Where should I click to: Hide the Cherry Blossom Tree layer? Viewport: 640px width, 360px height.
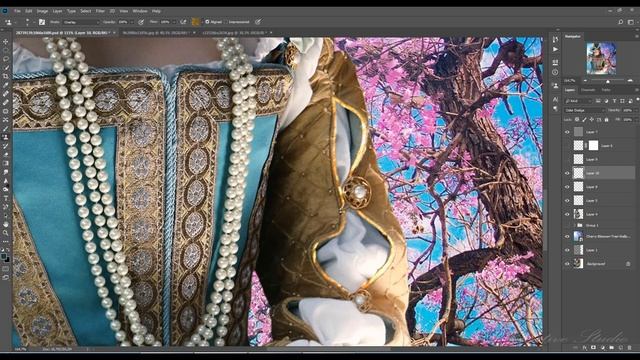coord(567,236)
